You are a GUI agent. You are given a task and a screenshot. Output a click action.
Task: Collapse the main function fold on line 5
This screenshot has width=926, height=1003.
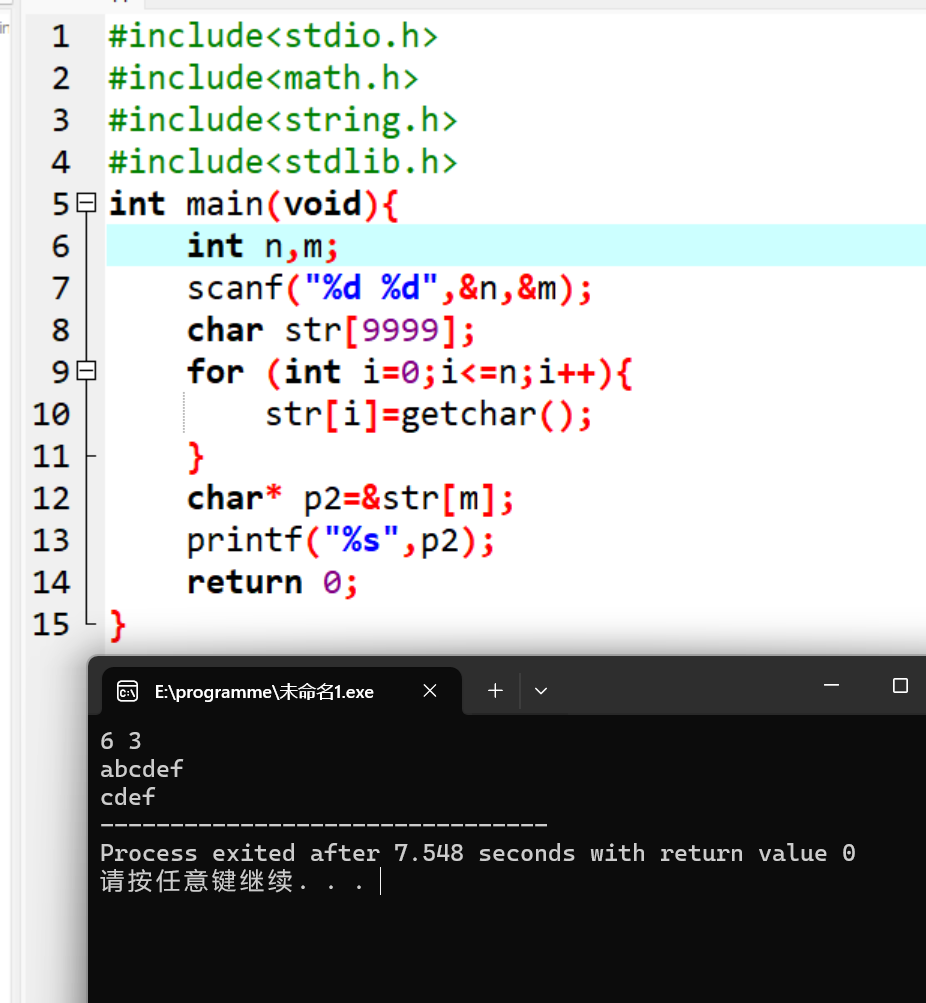coord(86,203)
